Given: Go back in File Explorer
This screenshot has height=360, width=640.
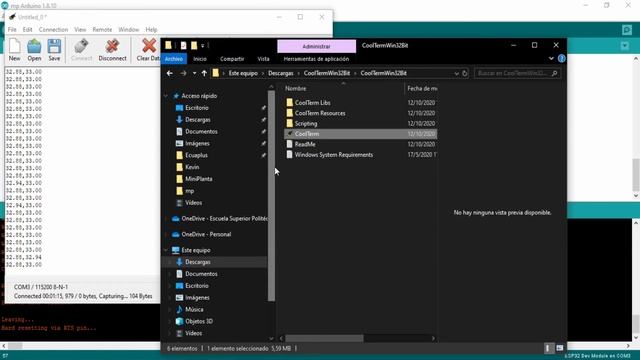Looking at the screenshot, I should (x=170, y=73).
